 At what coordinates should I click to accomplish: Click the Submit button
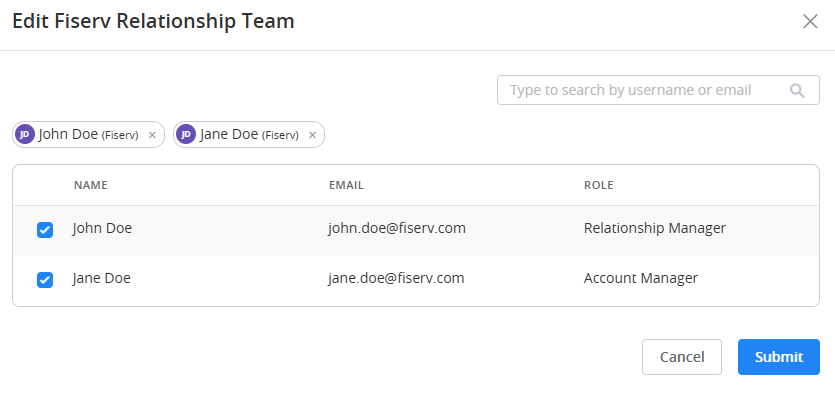tap(779, 357)
